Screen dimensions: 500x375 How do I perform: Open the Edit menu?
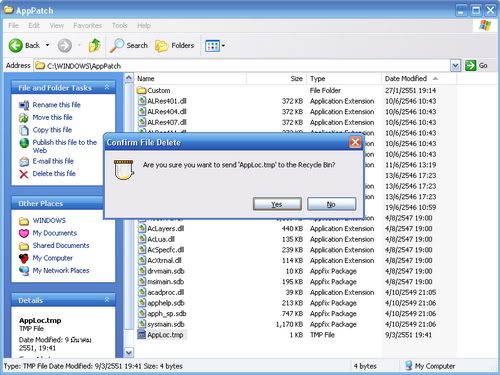(34, 26)
